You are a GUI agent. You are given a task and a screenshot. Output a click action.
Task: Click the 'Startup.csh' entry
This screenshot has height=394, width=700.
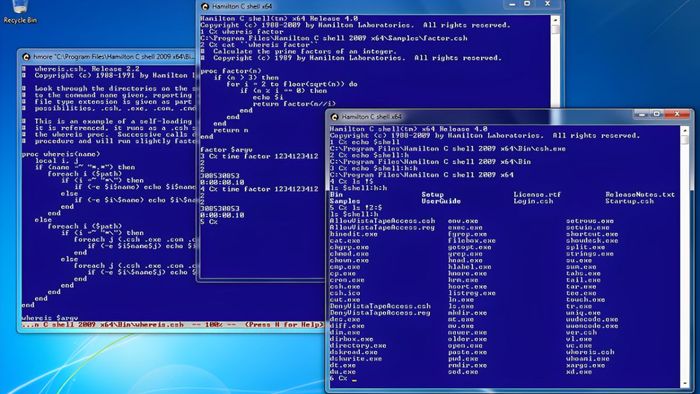click(629, 201)
